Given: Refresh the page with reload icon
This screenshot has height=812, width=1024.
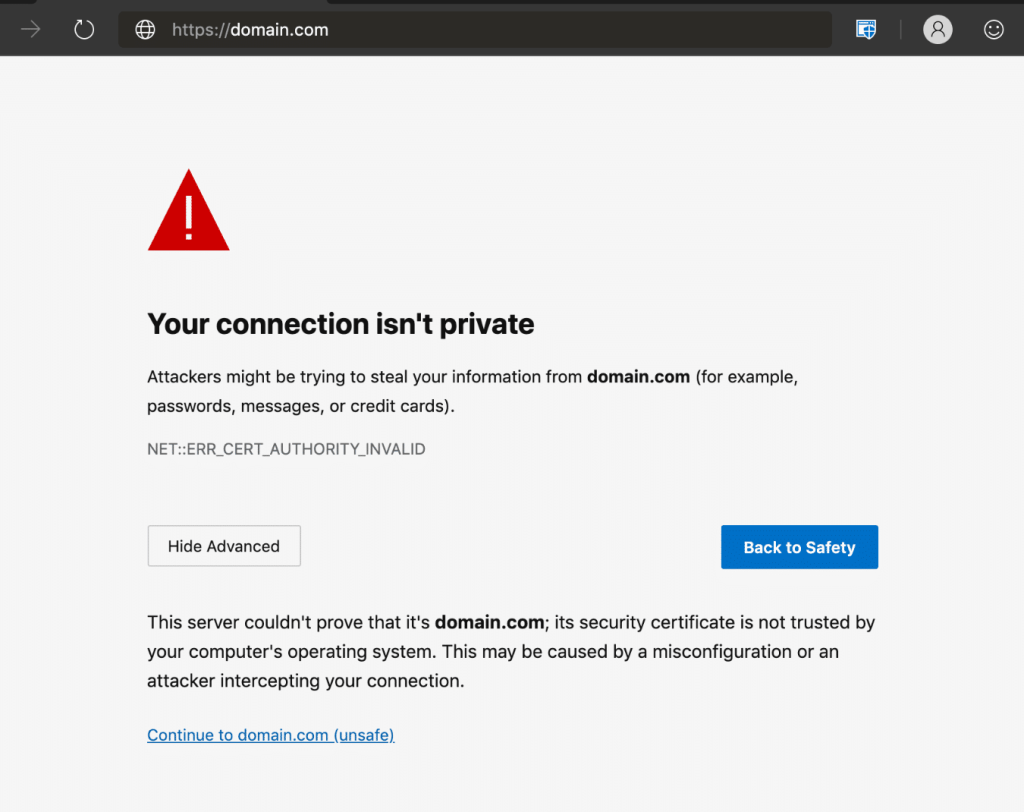Looking at the screenshot, I should tap(84, 30).
